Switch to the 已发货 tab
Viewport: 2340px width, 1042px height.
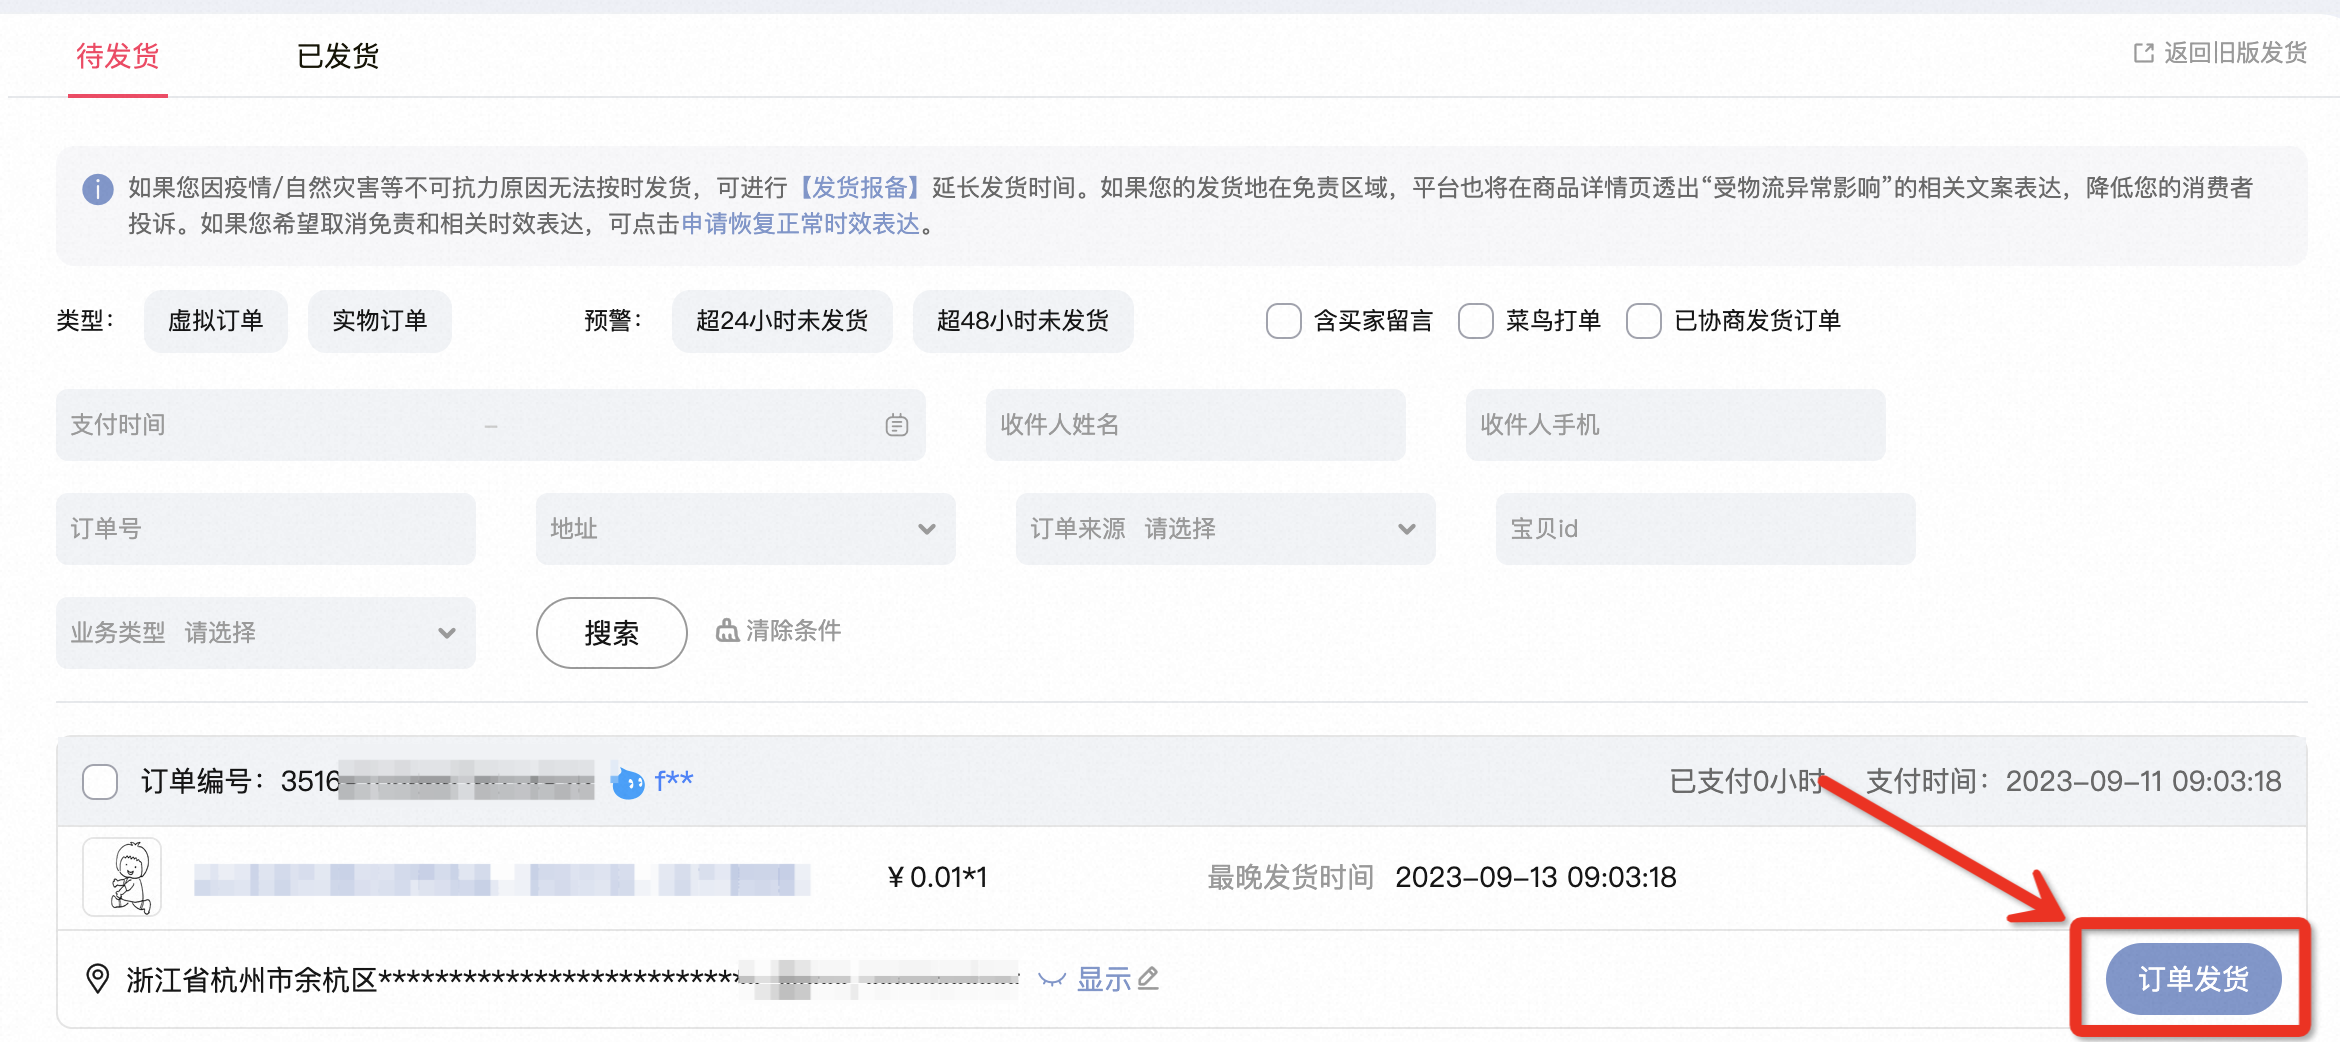tap(337, 56)
